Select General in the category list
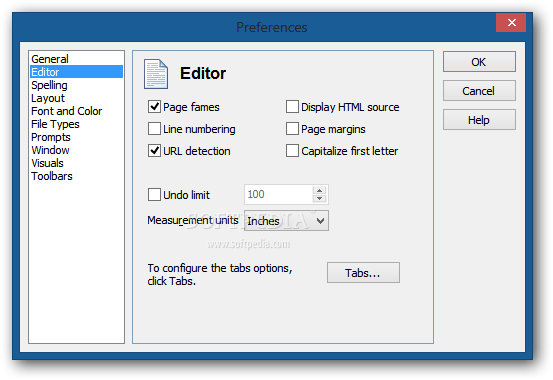 tap(77, 59)
